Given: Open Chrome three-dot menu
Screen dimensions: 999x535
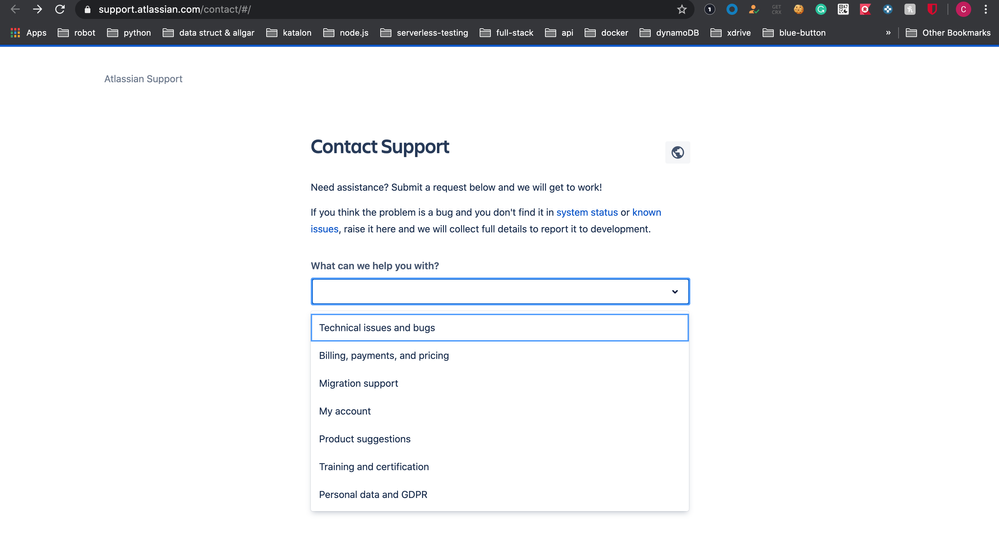Looking at the screenshot, I should (x=986, y=10).
